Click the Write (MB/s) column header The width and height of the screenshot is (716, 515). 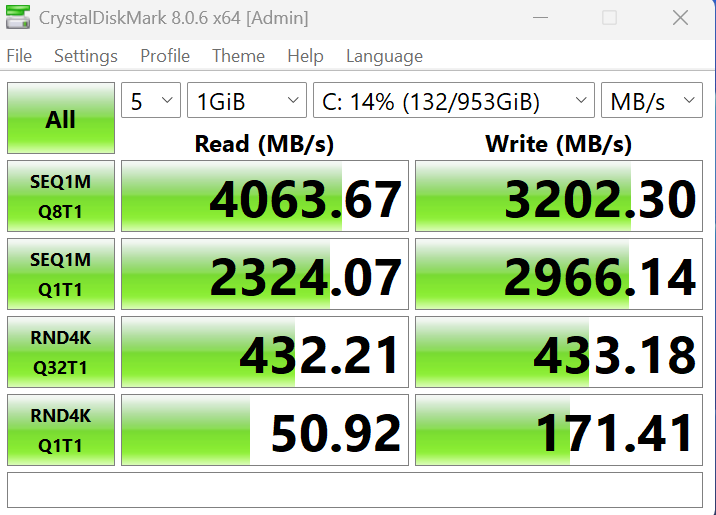click(x=558, y=144)
